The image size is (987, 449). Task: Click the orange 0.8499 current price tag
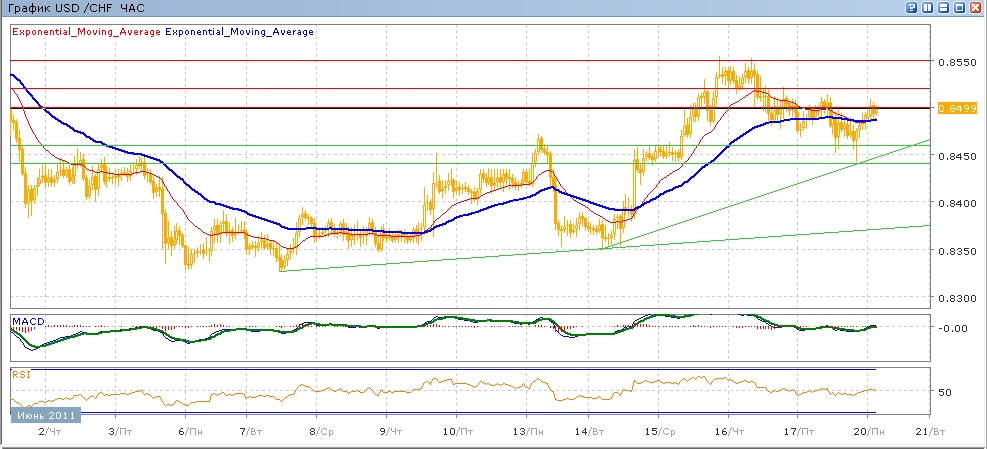pyautogui.click(x=952, y=108)
